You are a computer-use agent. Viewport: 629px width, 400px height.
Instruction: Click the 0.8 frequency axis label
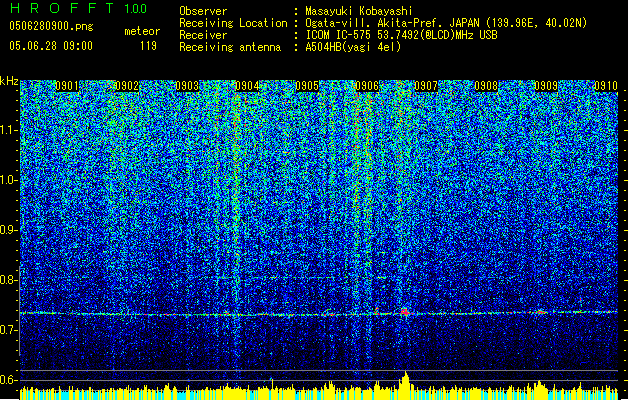(7, 280)
